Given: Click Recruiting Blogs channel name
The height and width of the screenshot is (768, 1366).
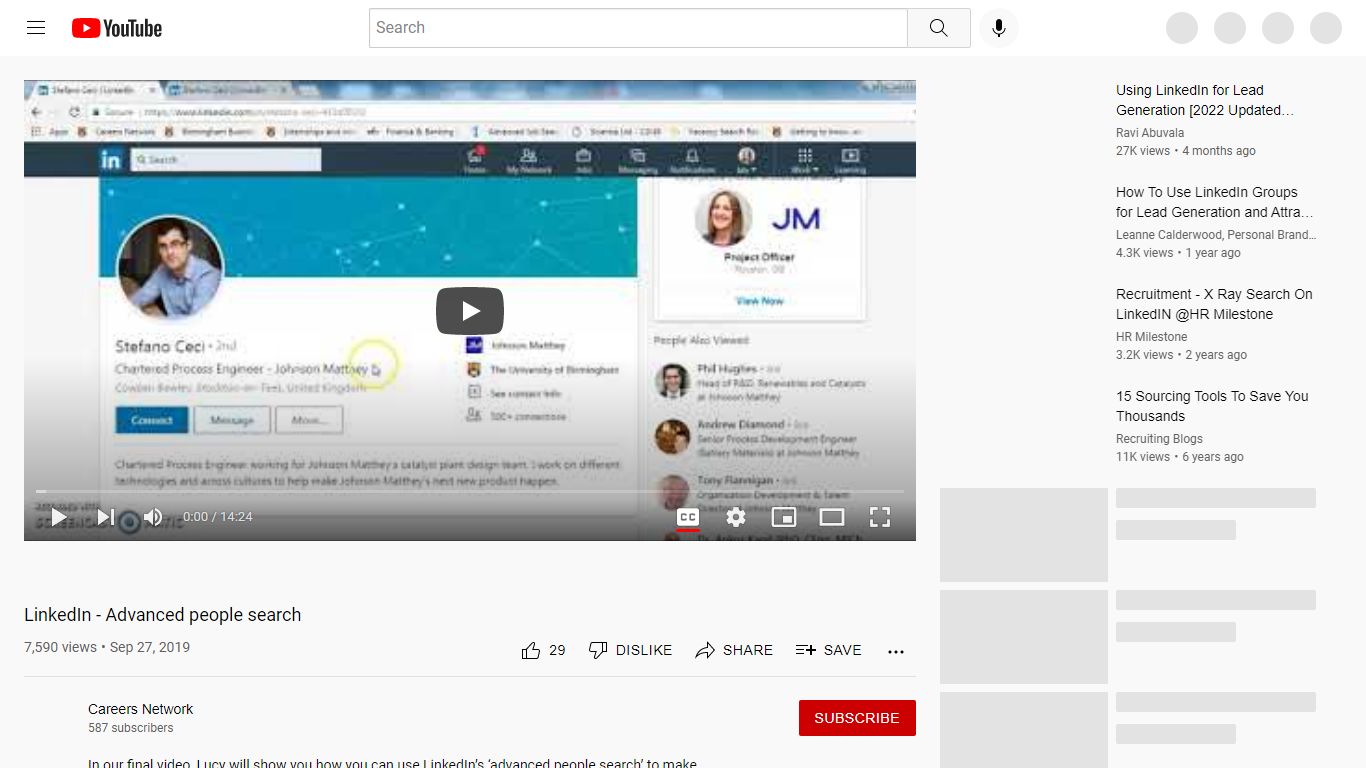Looking at the screenshot, I should (1159, 439).
